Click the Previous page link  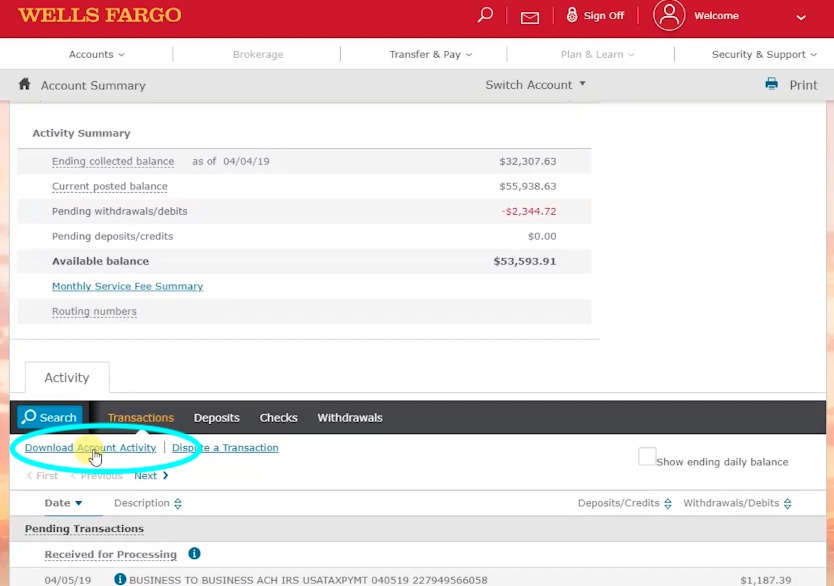point(96,475)
